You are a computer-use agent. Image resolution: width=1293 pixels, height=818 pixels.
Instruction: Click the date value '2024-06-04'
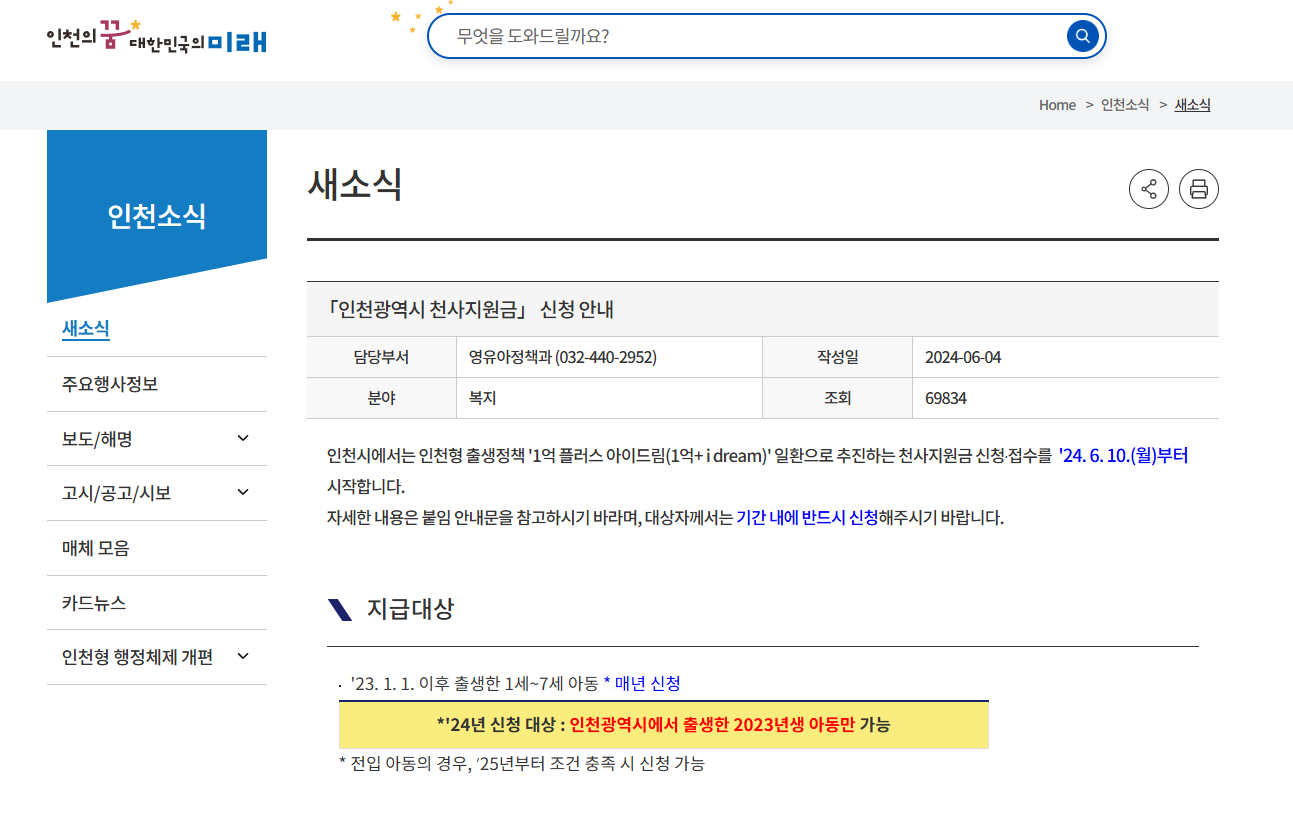coord(963,357)
